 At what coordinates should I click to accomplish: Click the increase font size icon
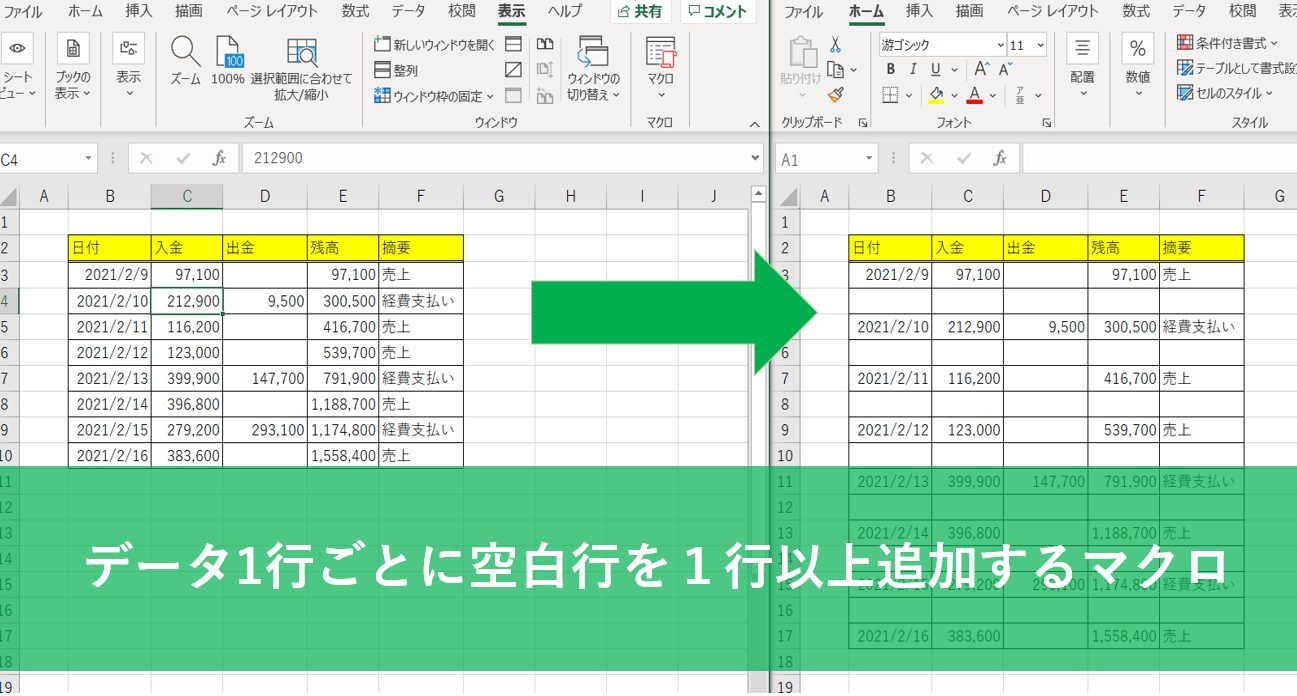click(x=981, y=69)
